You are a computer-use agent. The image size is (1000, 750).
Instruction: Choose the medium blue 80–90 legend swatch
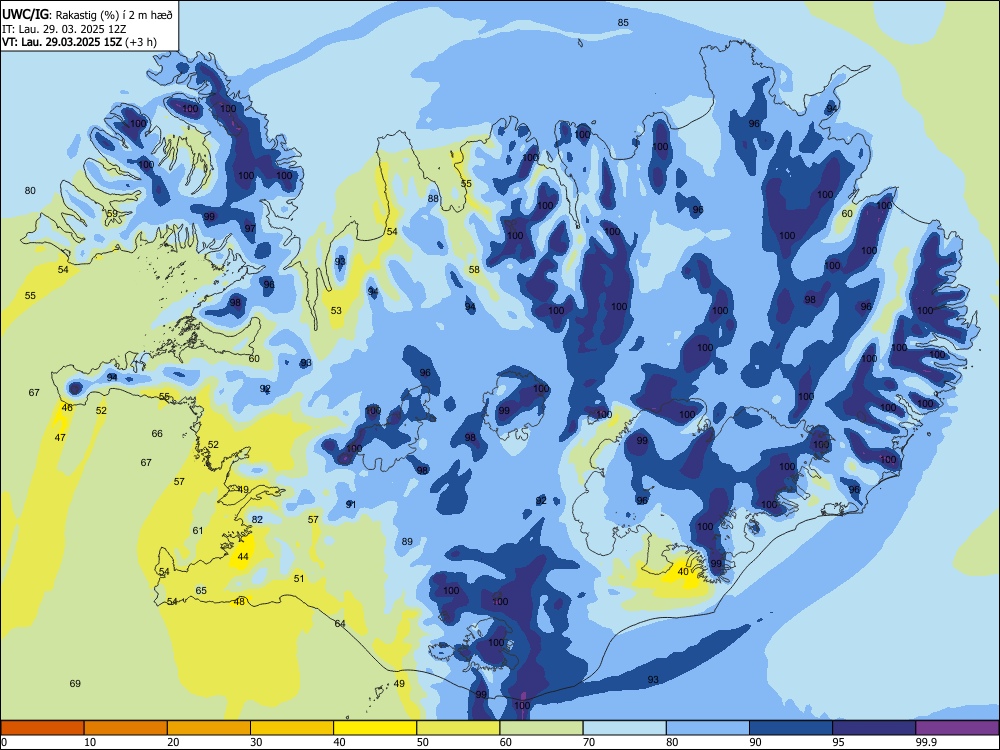(x=707, y=728)
